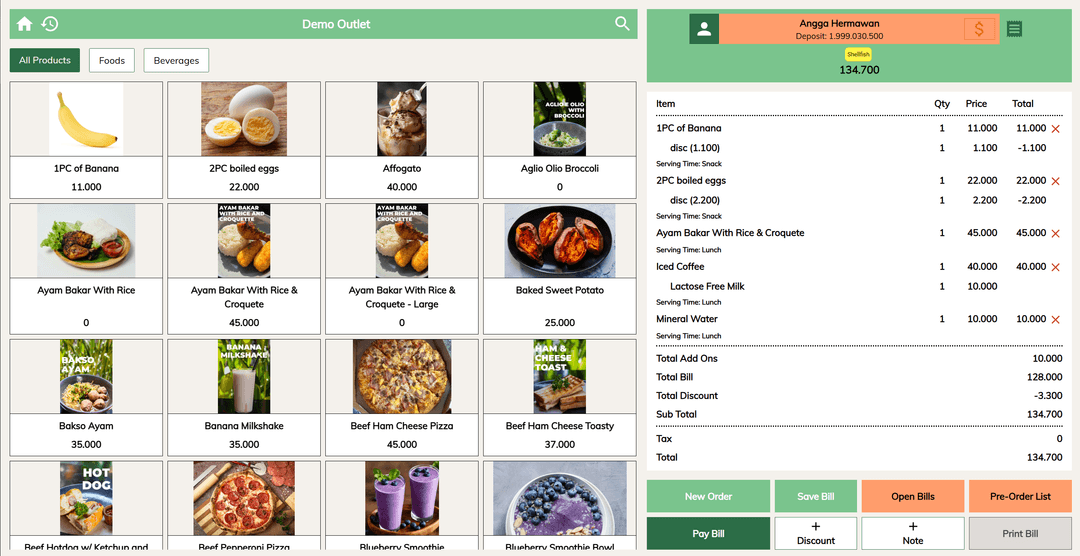Remove Mineral Water line item
Image resolution: width=1080 pixels, height=556 pixels.
(1055, 320)
